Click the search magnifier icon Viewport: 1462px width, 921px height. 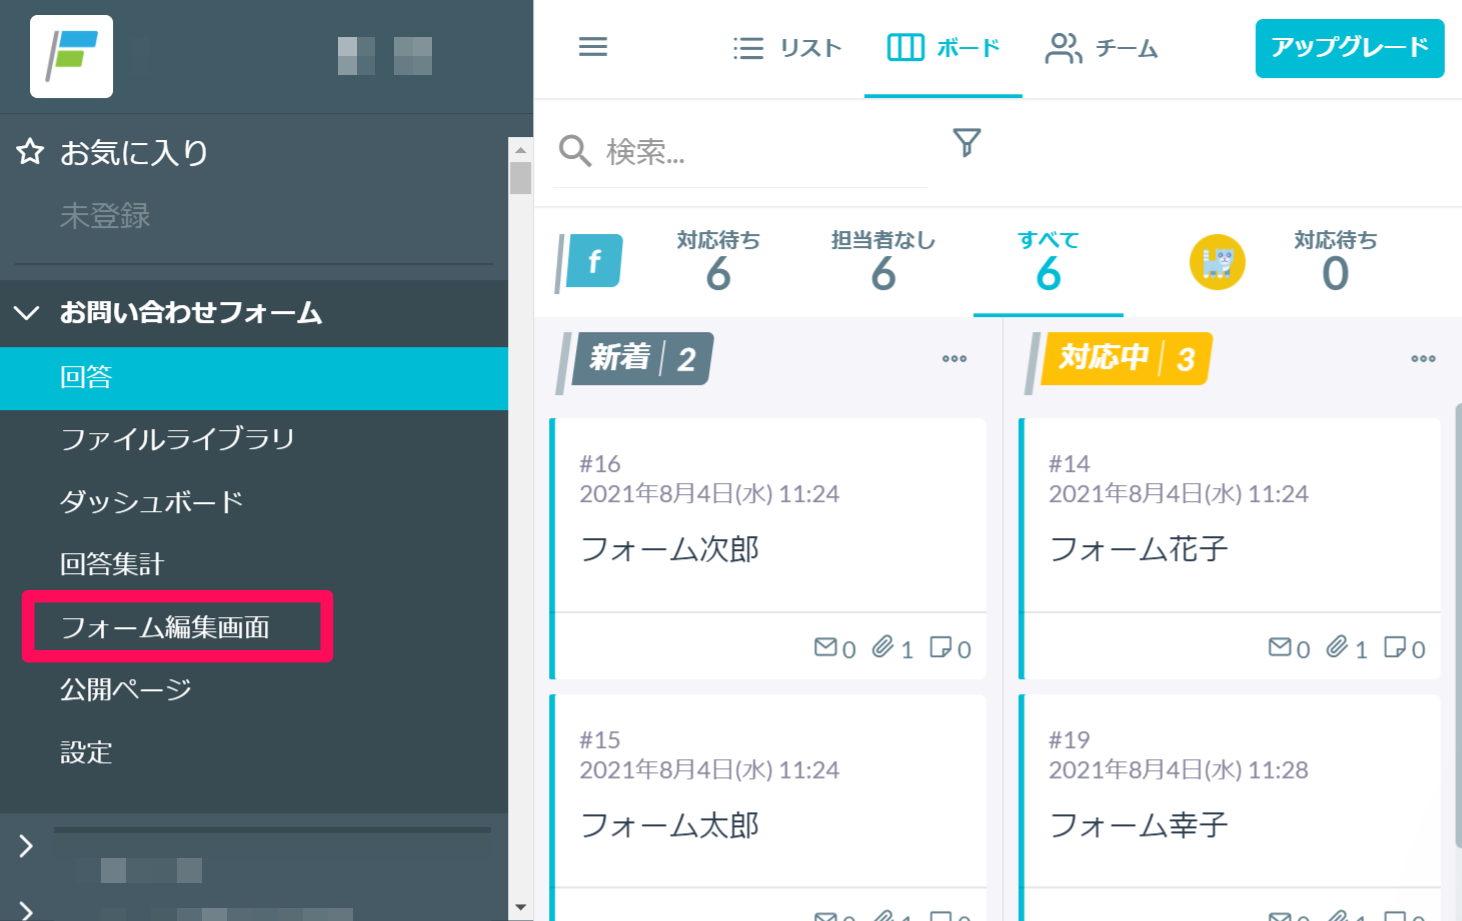click(x=575, y=151)
